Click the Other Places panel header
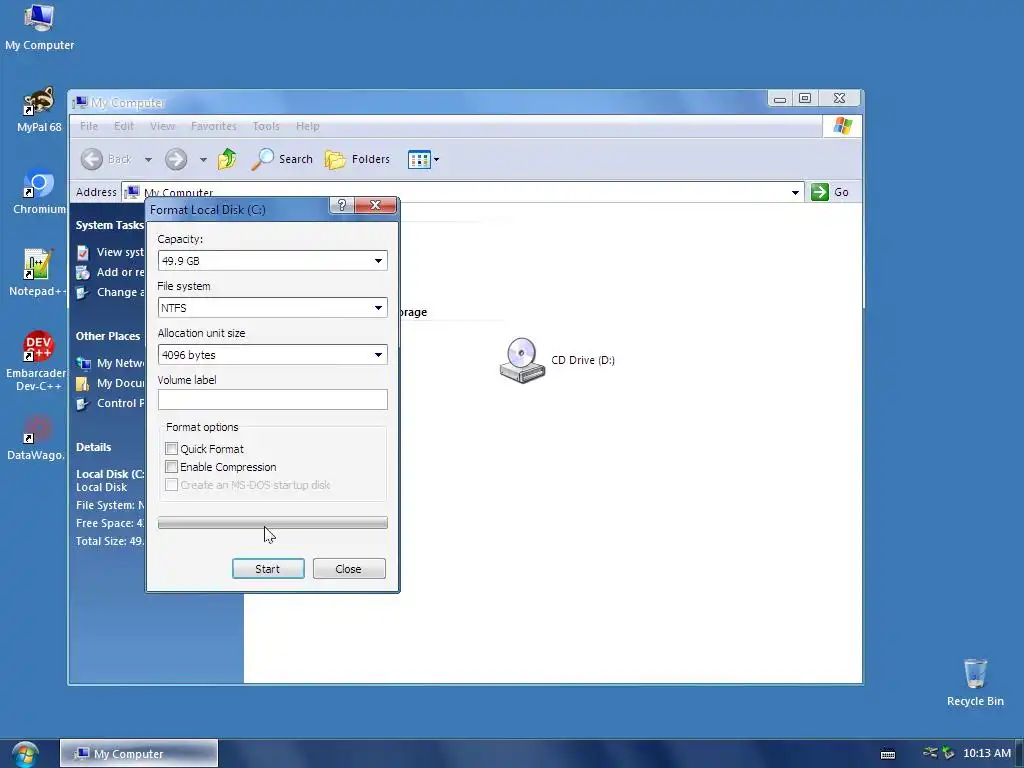This screenshot has height=768, width=1024. click(x=108, y=336)
